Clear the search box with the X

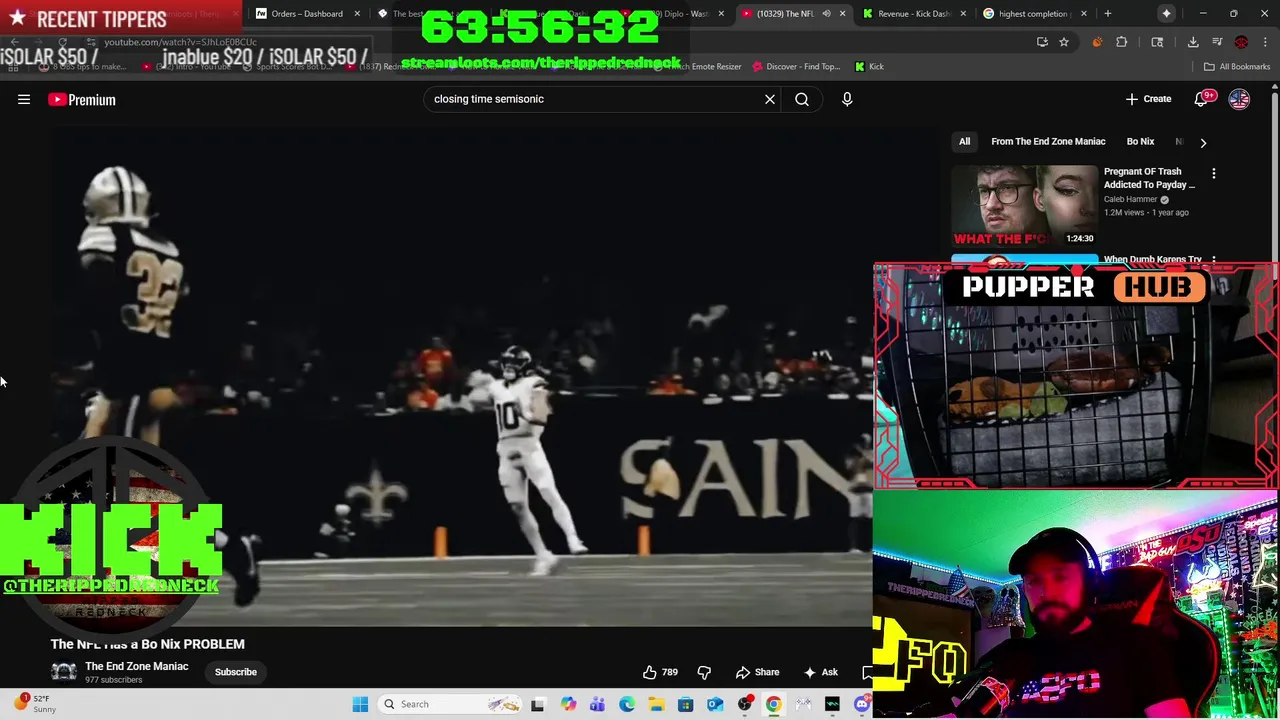[770, 99]
